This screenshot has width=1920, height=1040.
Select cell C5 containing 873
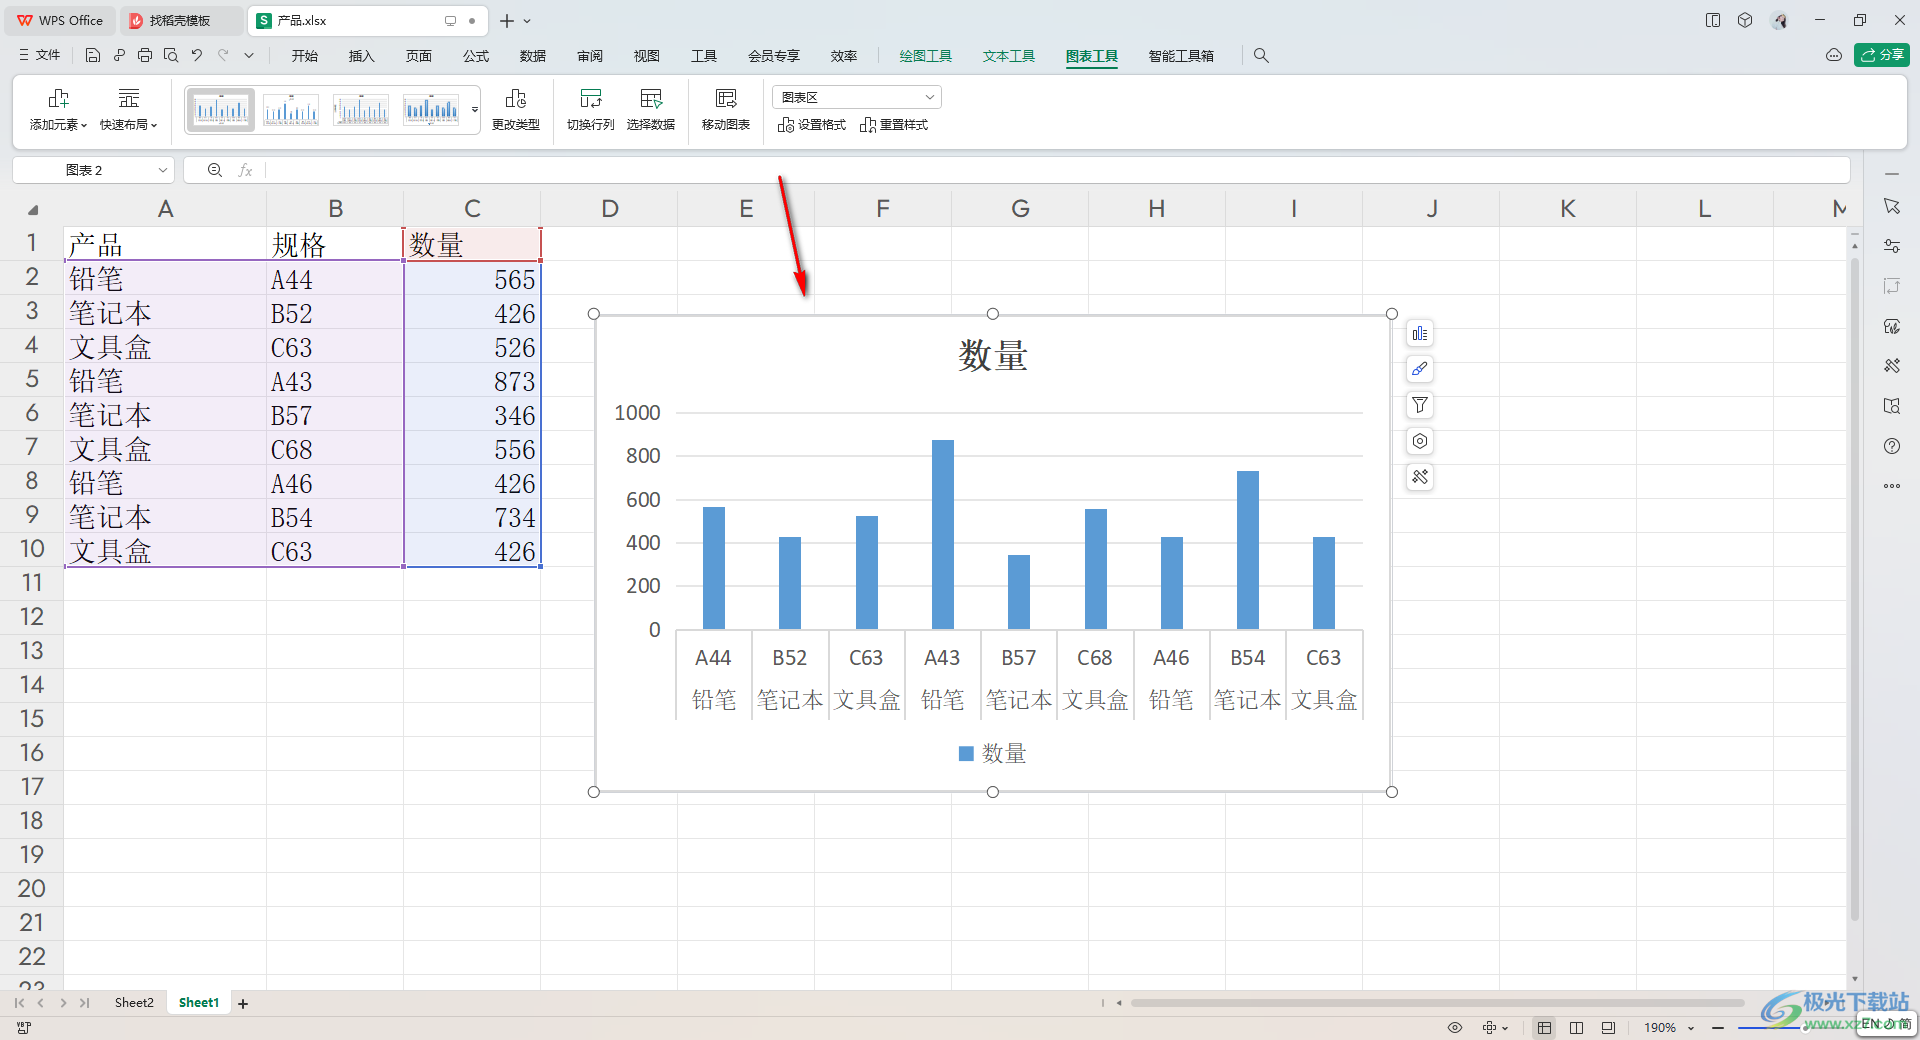pos(472,381)
